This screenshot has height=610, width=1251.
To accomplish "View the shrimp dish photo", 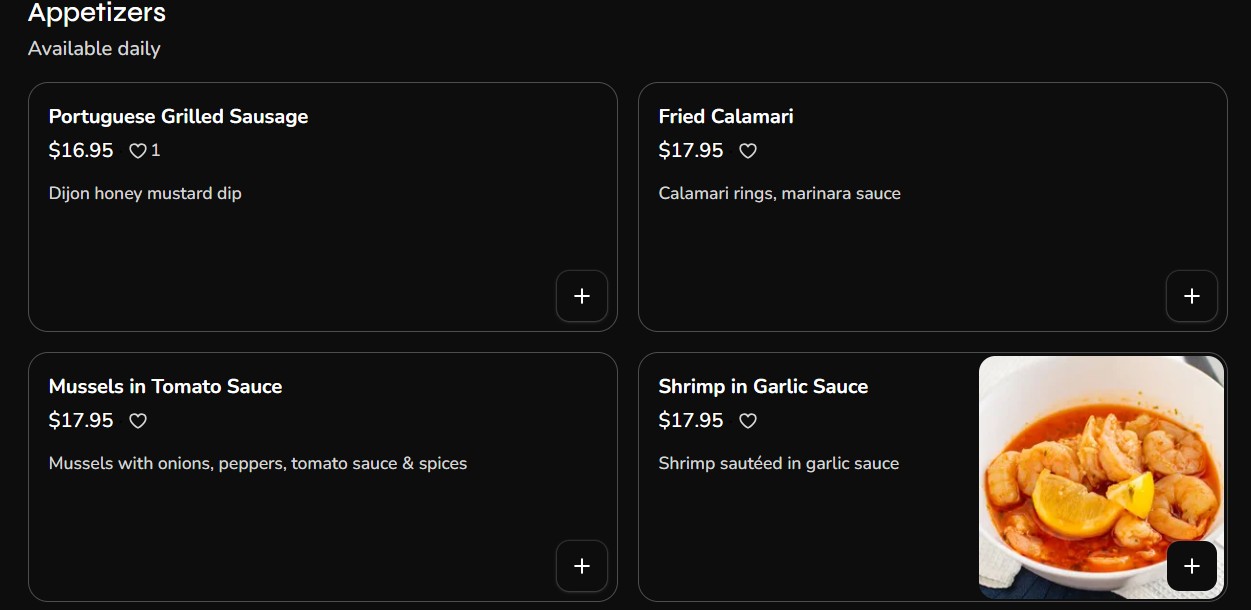I will [1100, 460].
